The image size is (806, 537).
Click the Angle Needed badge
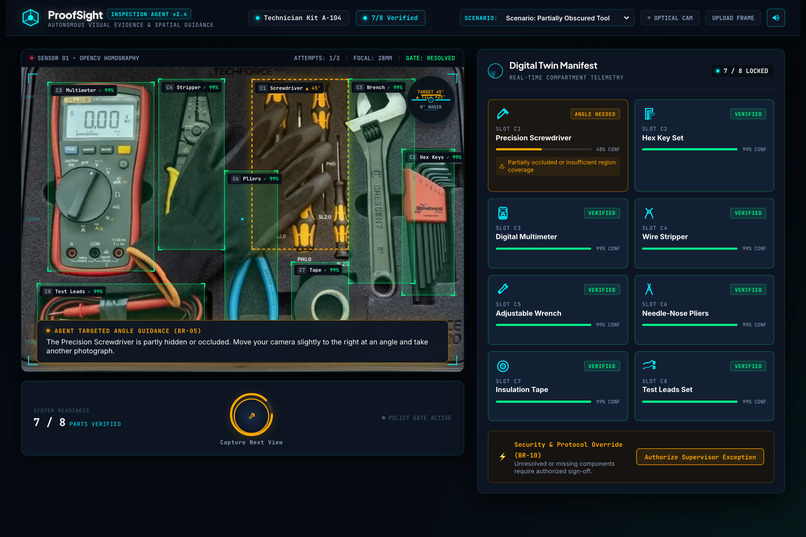tap(595, 114)
